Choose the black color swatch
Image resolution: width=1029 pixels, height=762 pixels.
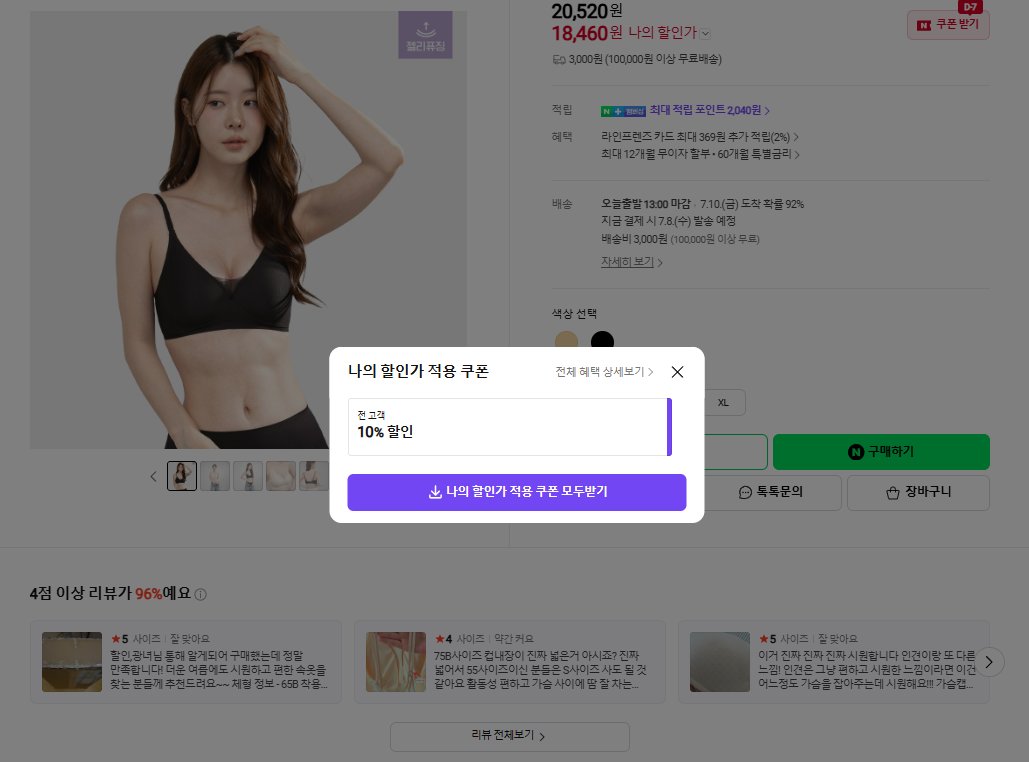tap(602, 340)
